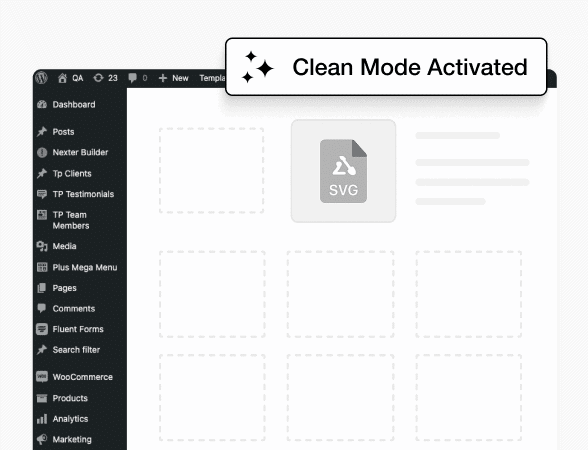Click the Plus Mega Menu grid icon

pyautogui.click(x=42, y=267)
